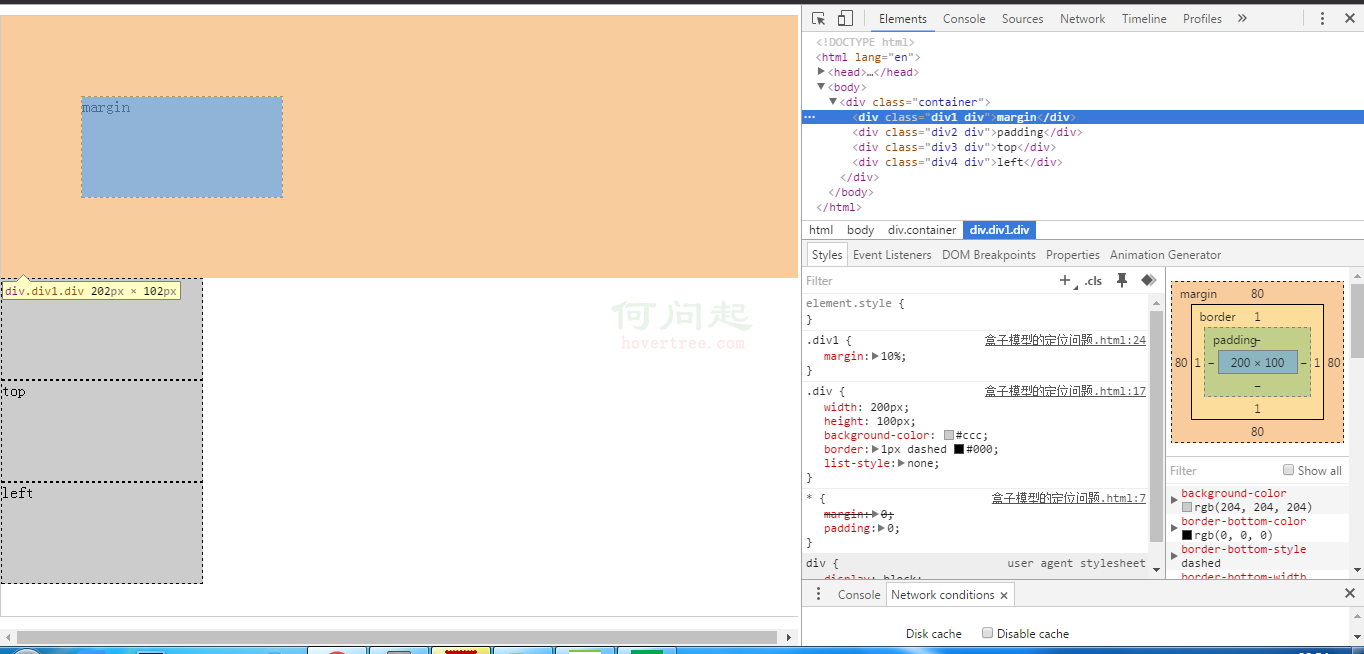
Task: Toggle the .cls element classes pane
Action: [1094, 281]
